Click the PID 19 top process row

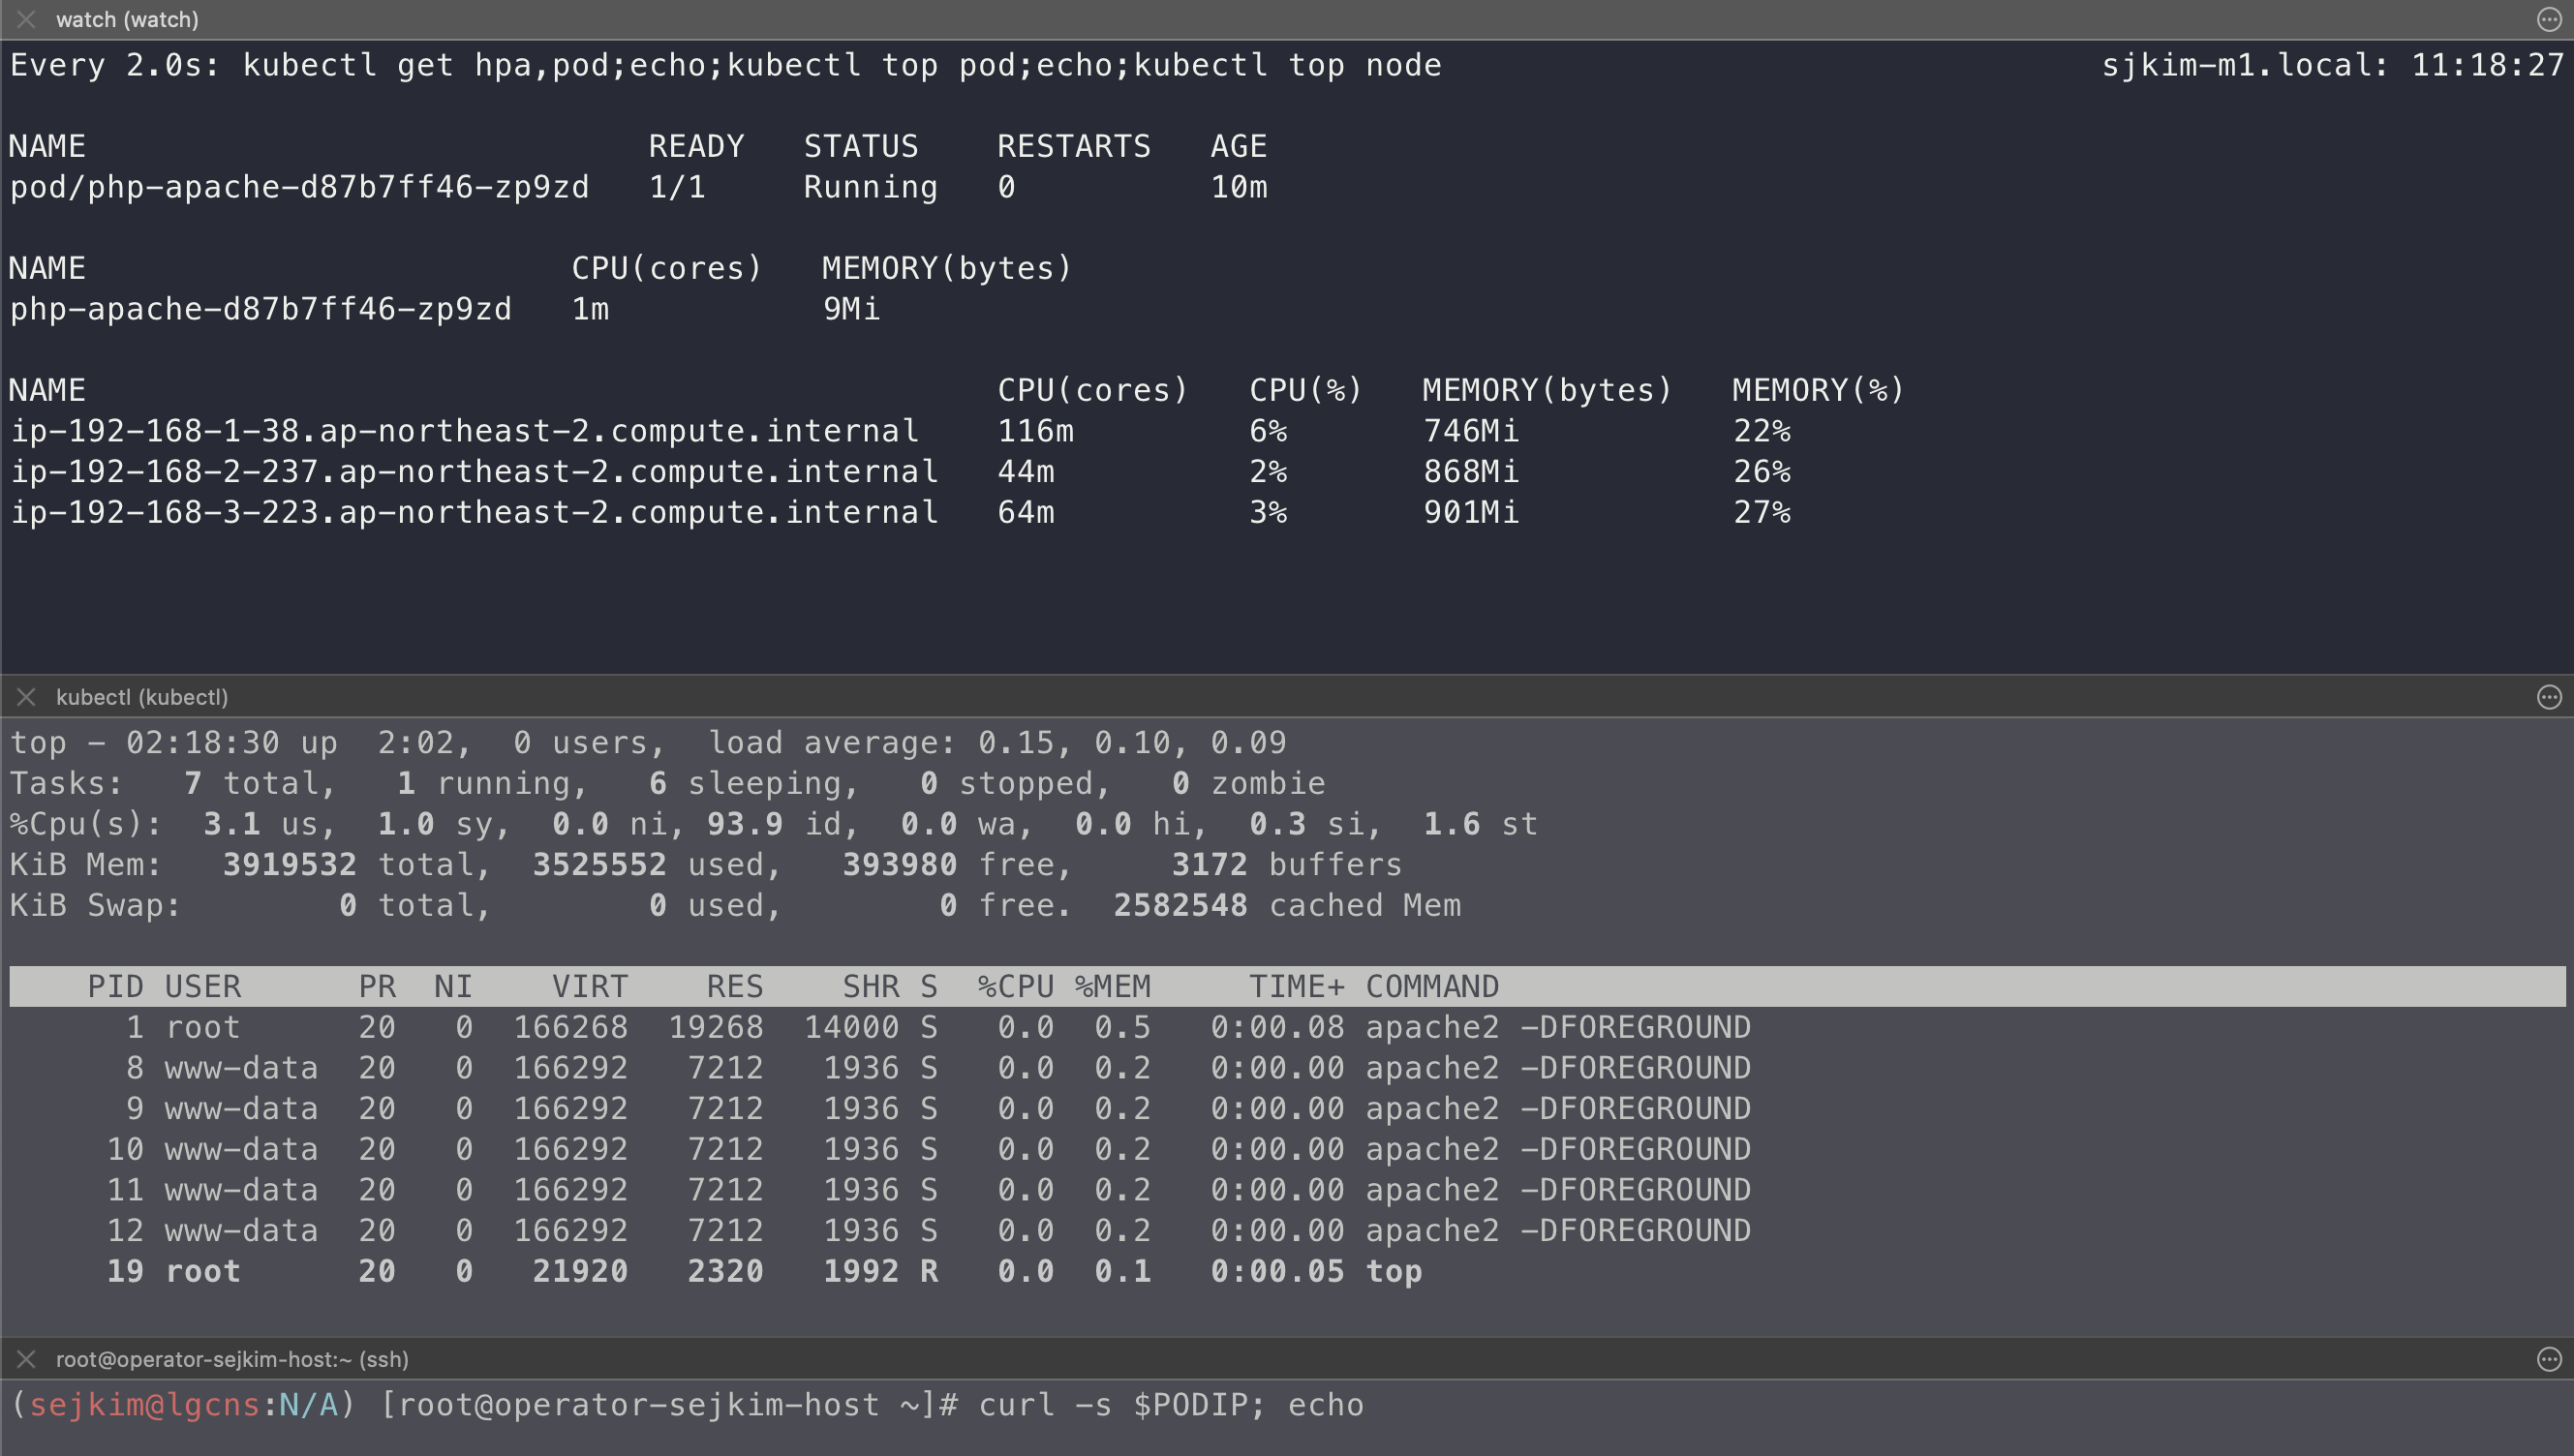click(764, 1271)
